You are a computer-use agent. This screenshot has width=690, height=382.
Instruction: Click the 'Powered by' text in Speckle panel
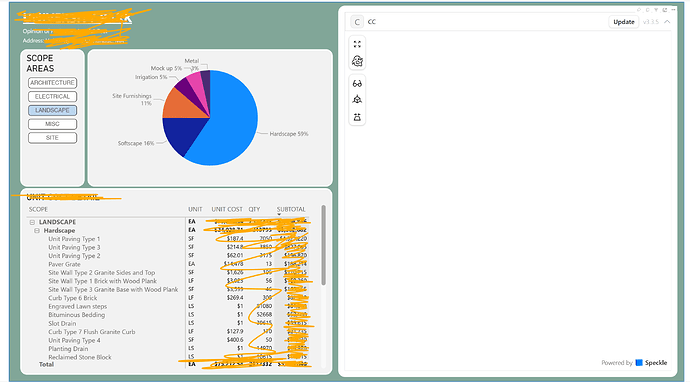coord(617,363)
